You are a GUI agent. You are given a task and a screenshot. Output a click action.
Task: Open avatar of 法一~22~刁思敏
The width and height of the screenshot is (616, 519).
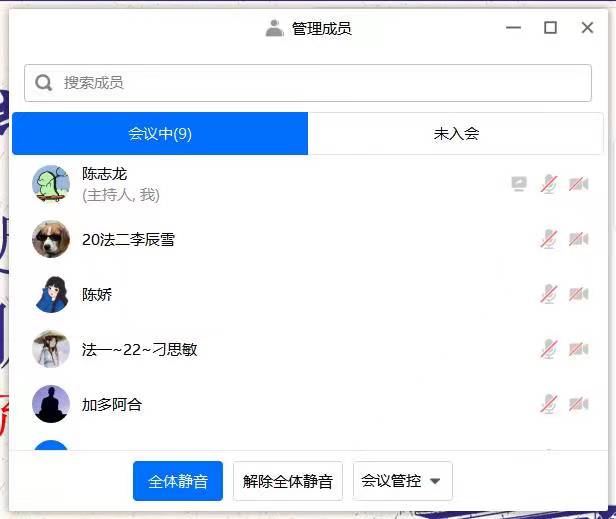pyautogui.click(x=51, y=349)
